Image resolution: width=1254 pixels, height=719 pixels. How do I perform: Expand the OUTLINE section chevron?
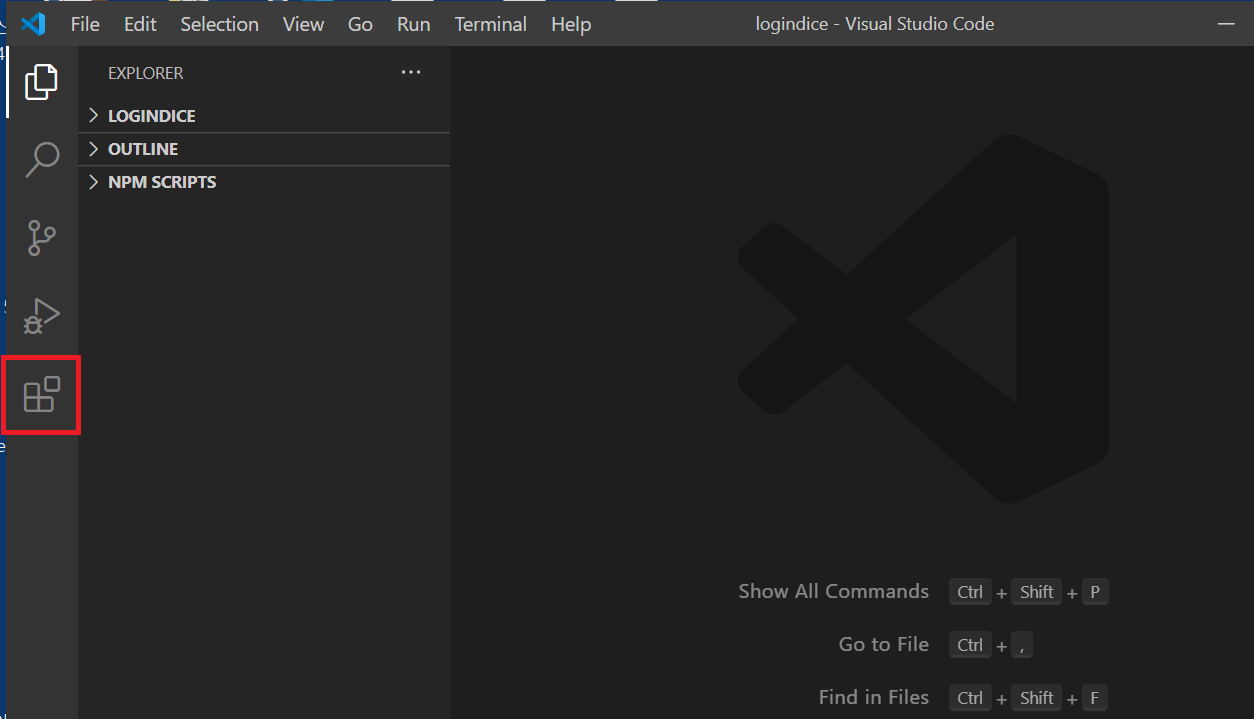pyautogui.click(x=94, y=149)
